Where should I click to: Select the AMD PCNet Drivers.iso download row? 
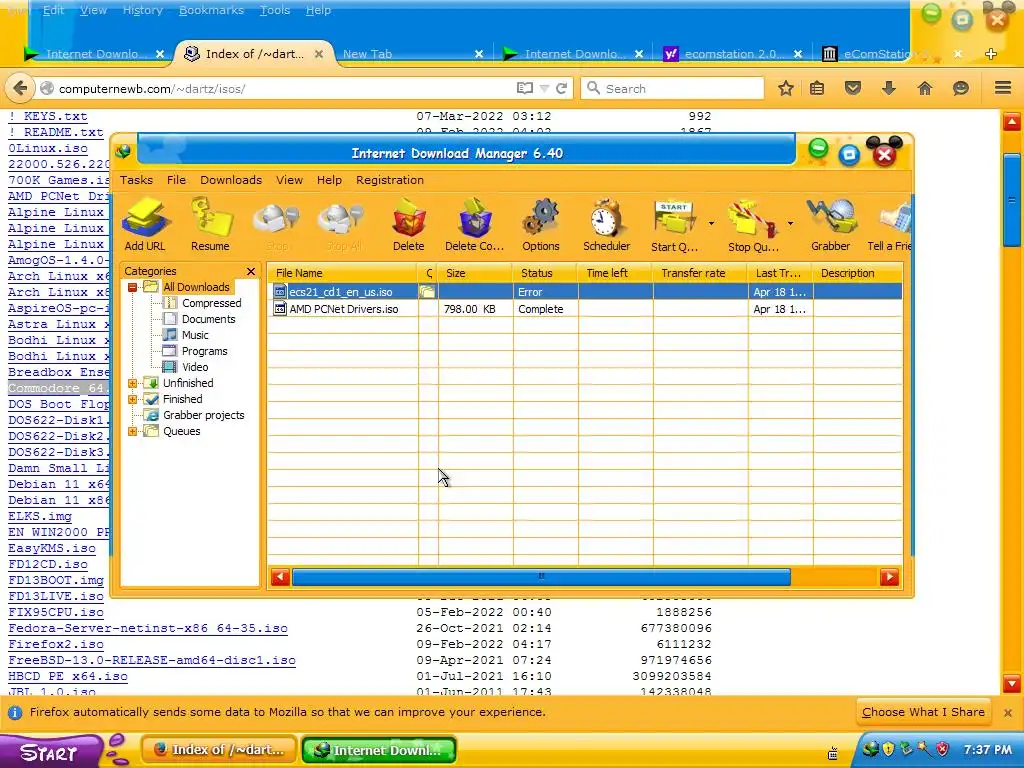585,309
